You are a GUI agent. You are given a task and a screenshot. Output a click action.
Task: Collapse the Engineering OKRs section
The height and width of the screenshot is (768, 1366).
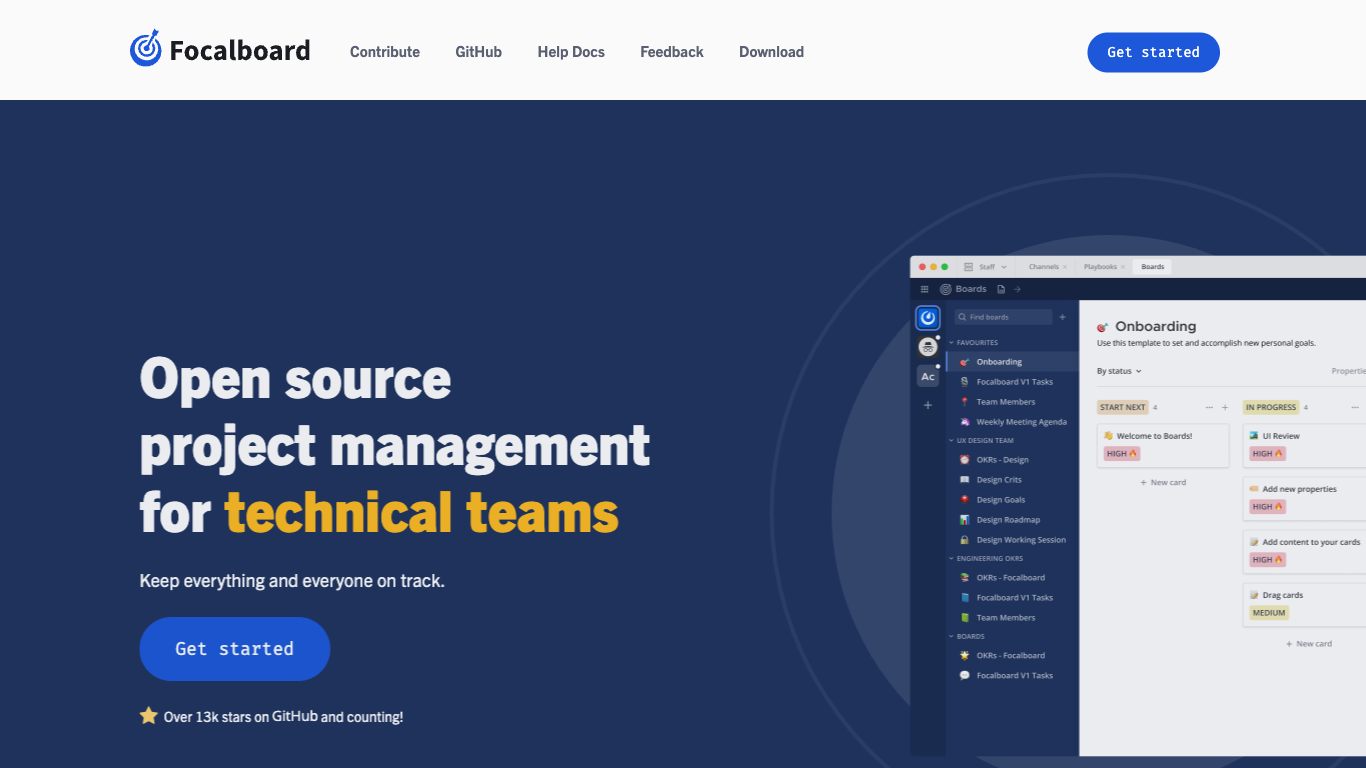point(986,559)
